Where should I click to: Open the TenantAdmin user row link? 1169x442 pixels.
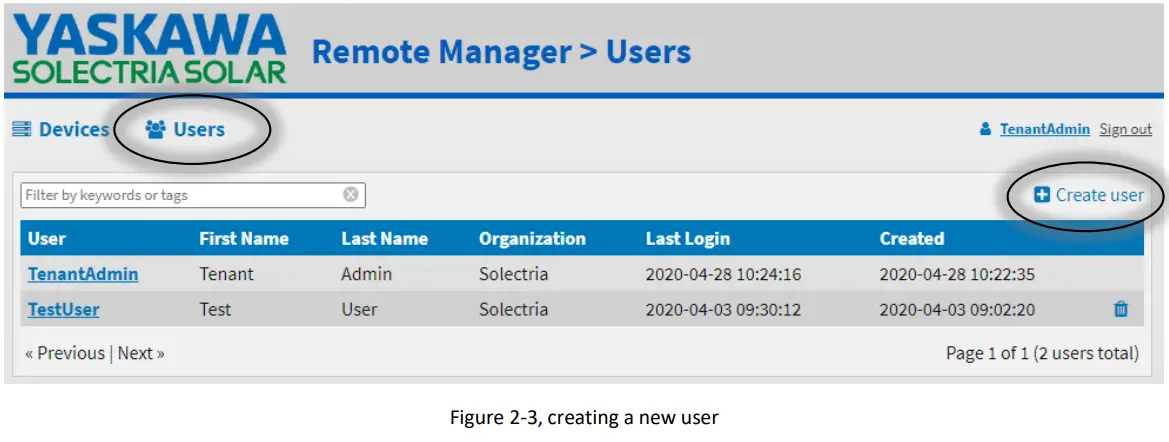coord(83,274)
